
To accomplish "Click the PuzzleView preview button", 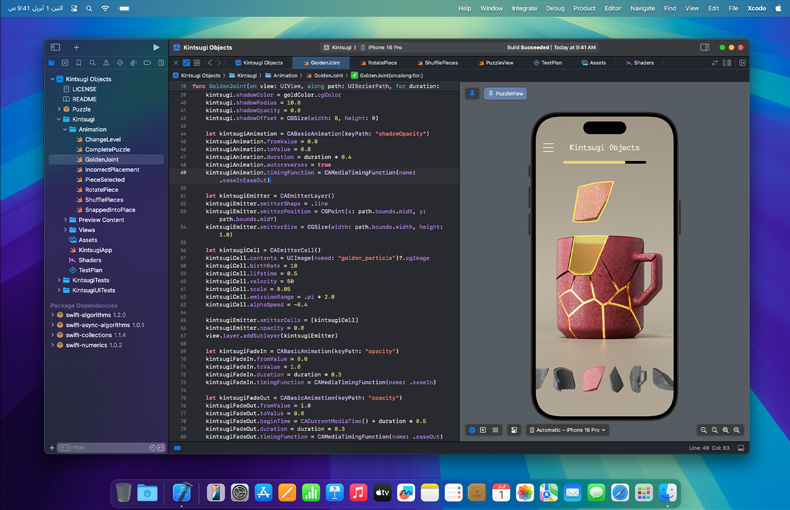I will click(x=505, y=93).
